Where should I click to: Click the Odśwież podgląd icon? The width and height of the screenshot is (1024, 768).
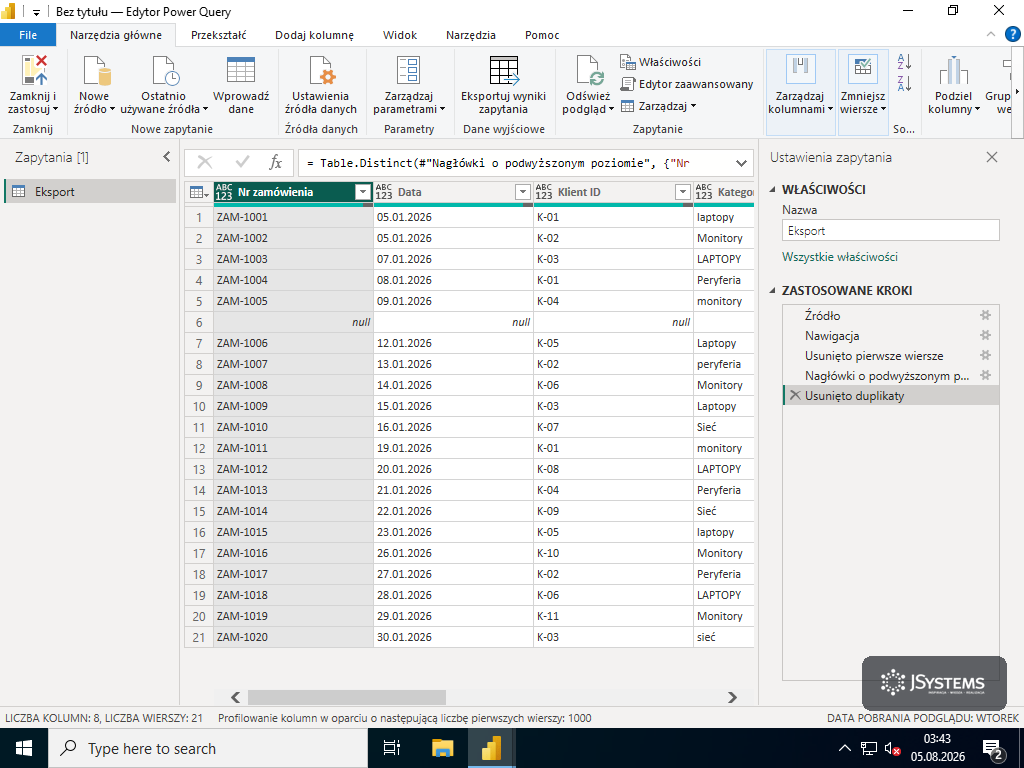click(590, 71)
